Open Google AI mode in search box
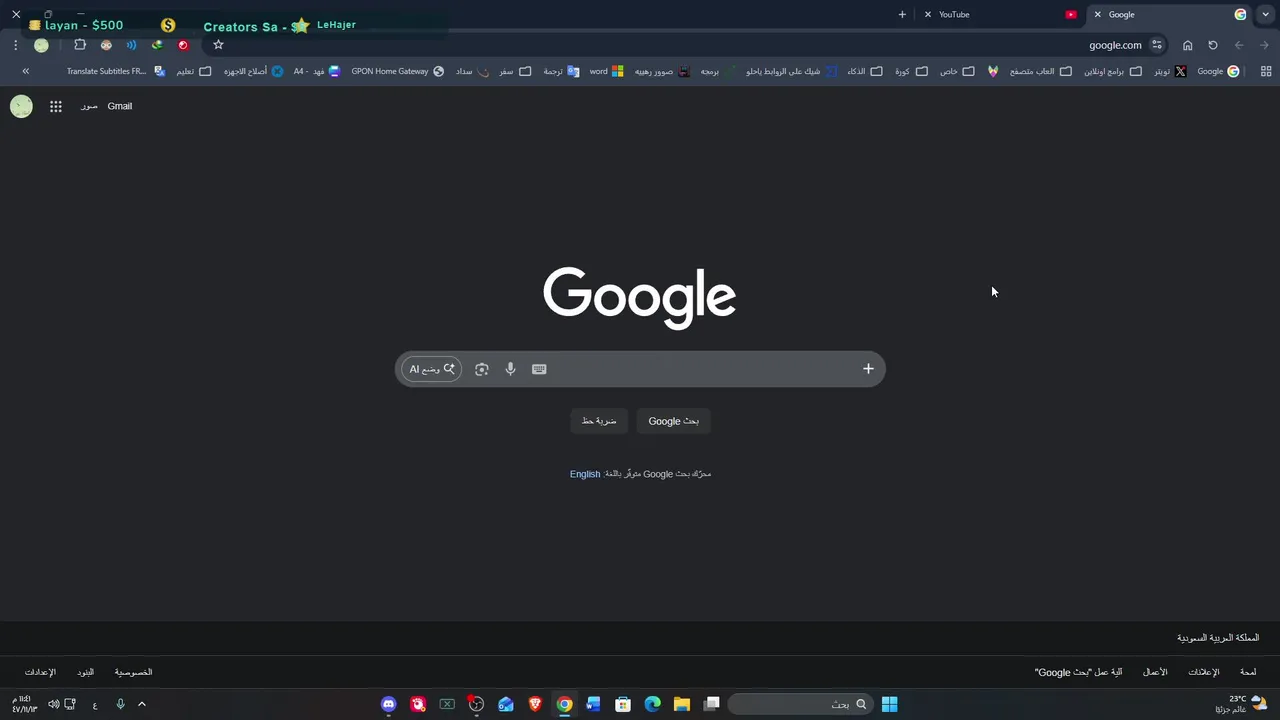The height and width of the screenshot is (720, 1280). pyautogui.click(x=432, y=369)
